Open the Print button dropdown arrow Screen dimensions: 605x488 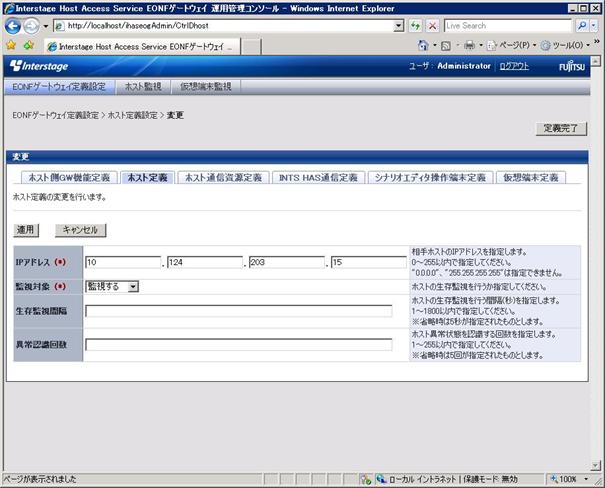tap(481, 46)
